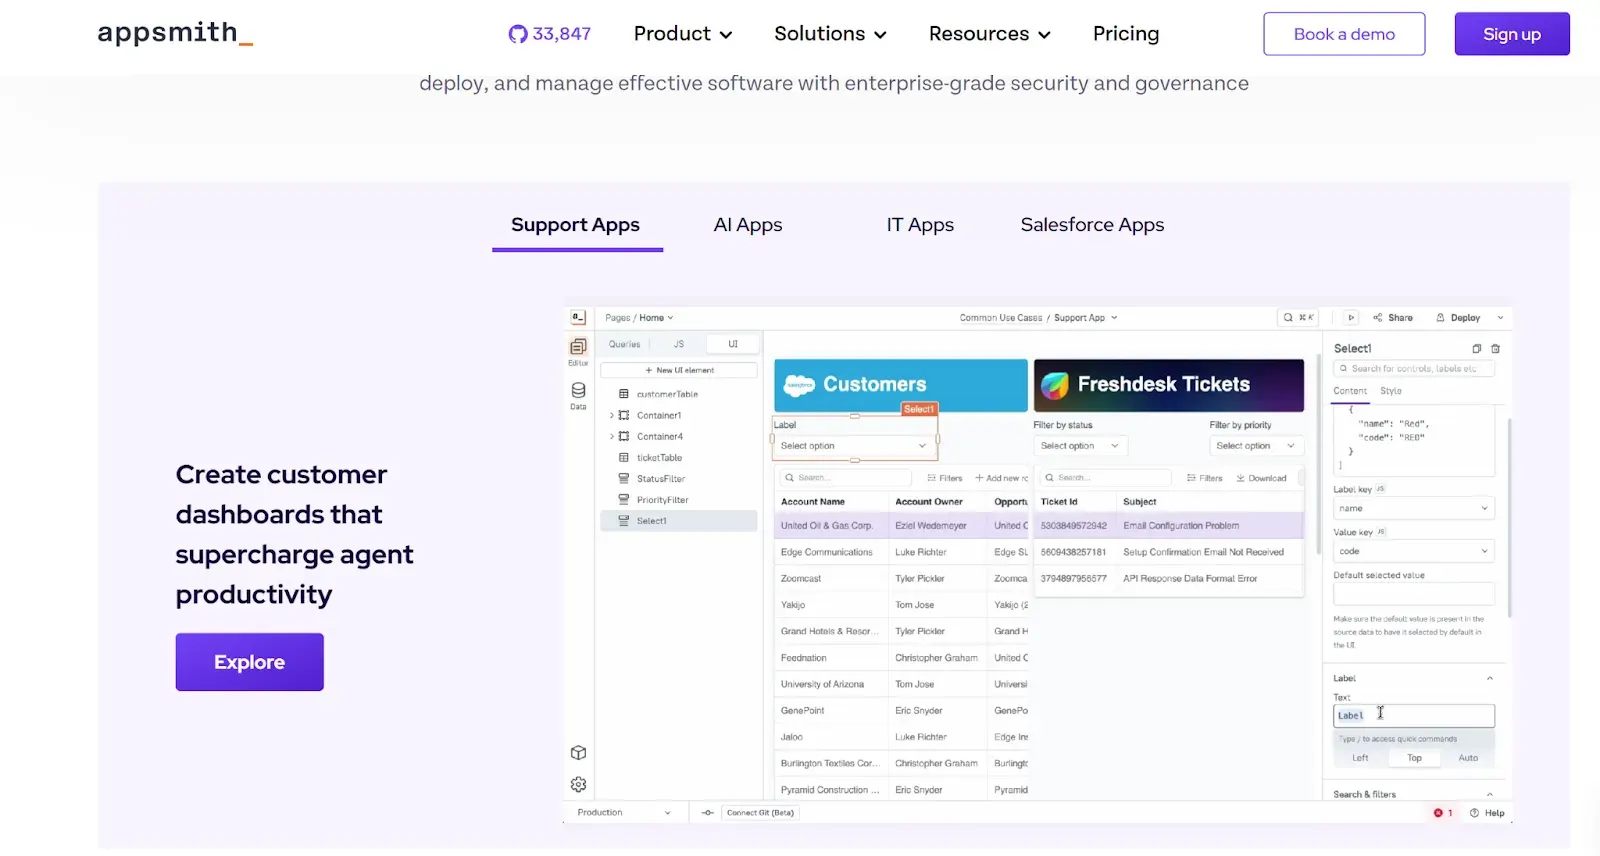
Task: Click the JS toggle beside Value key
Action: [x=1381, y=532]
